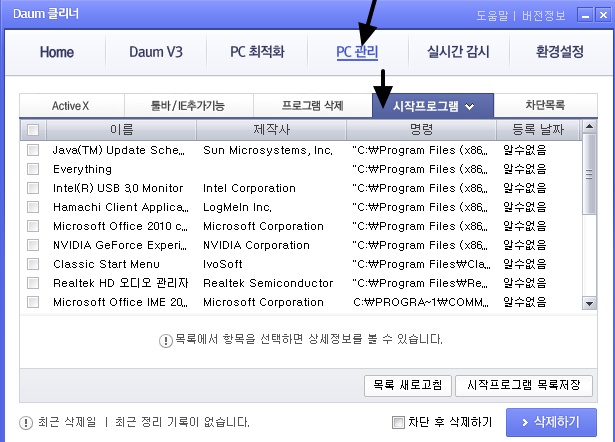Click the list scrollbar up arrow
The height and width of the screenshot is (442, 615).
pos(589,127)
